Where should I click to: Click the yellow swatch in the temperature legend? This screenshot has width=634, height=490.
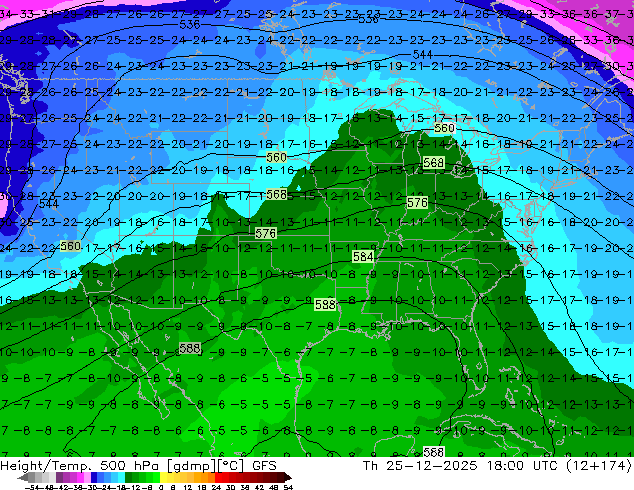tap(163, 478)
